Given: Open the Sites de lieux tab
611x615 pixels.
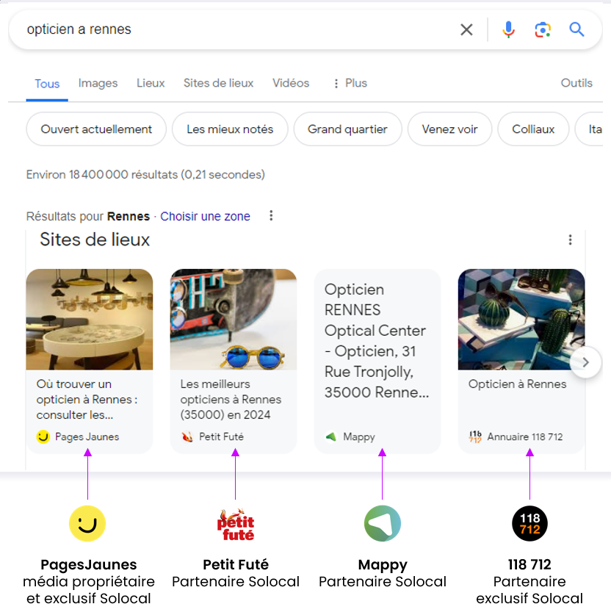Looking at the screenshot, I should click(x=218, y=83).
